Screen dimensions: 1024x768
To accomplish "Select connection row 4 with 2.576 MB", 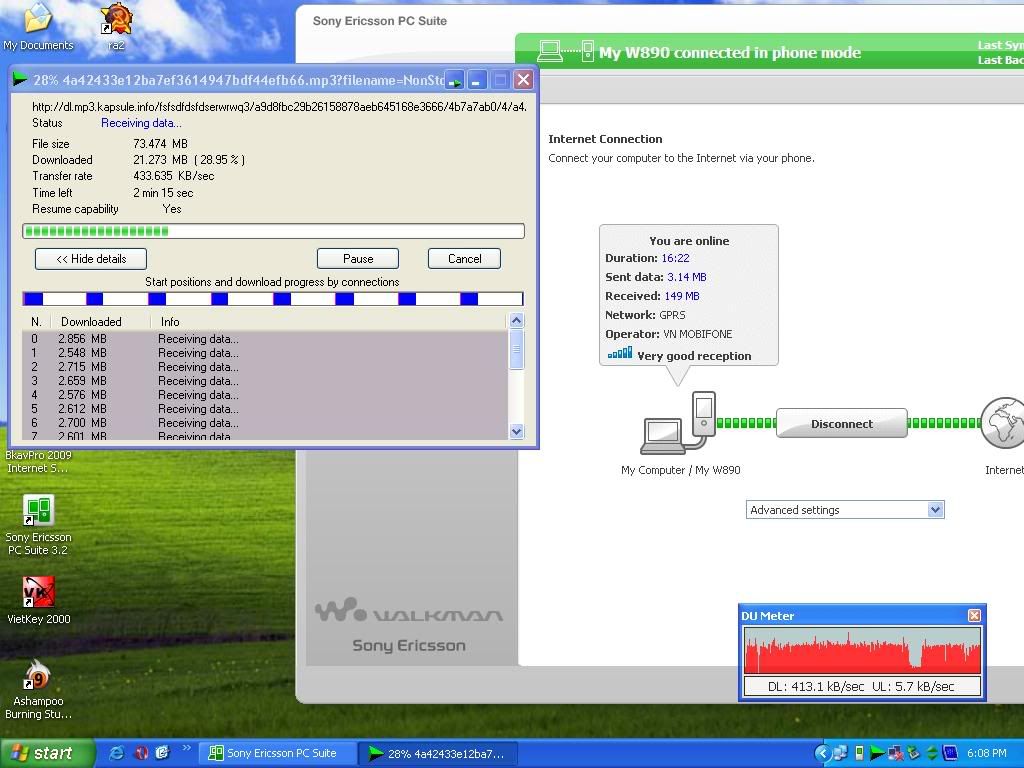I will (264, 394).
